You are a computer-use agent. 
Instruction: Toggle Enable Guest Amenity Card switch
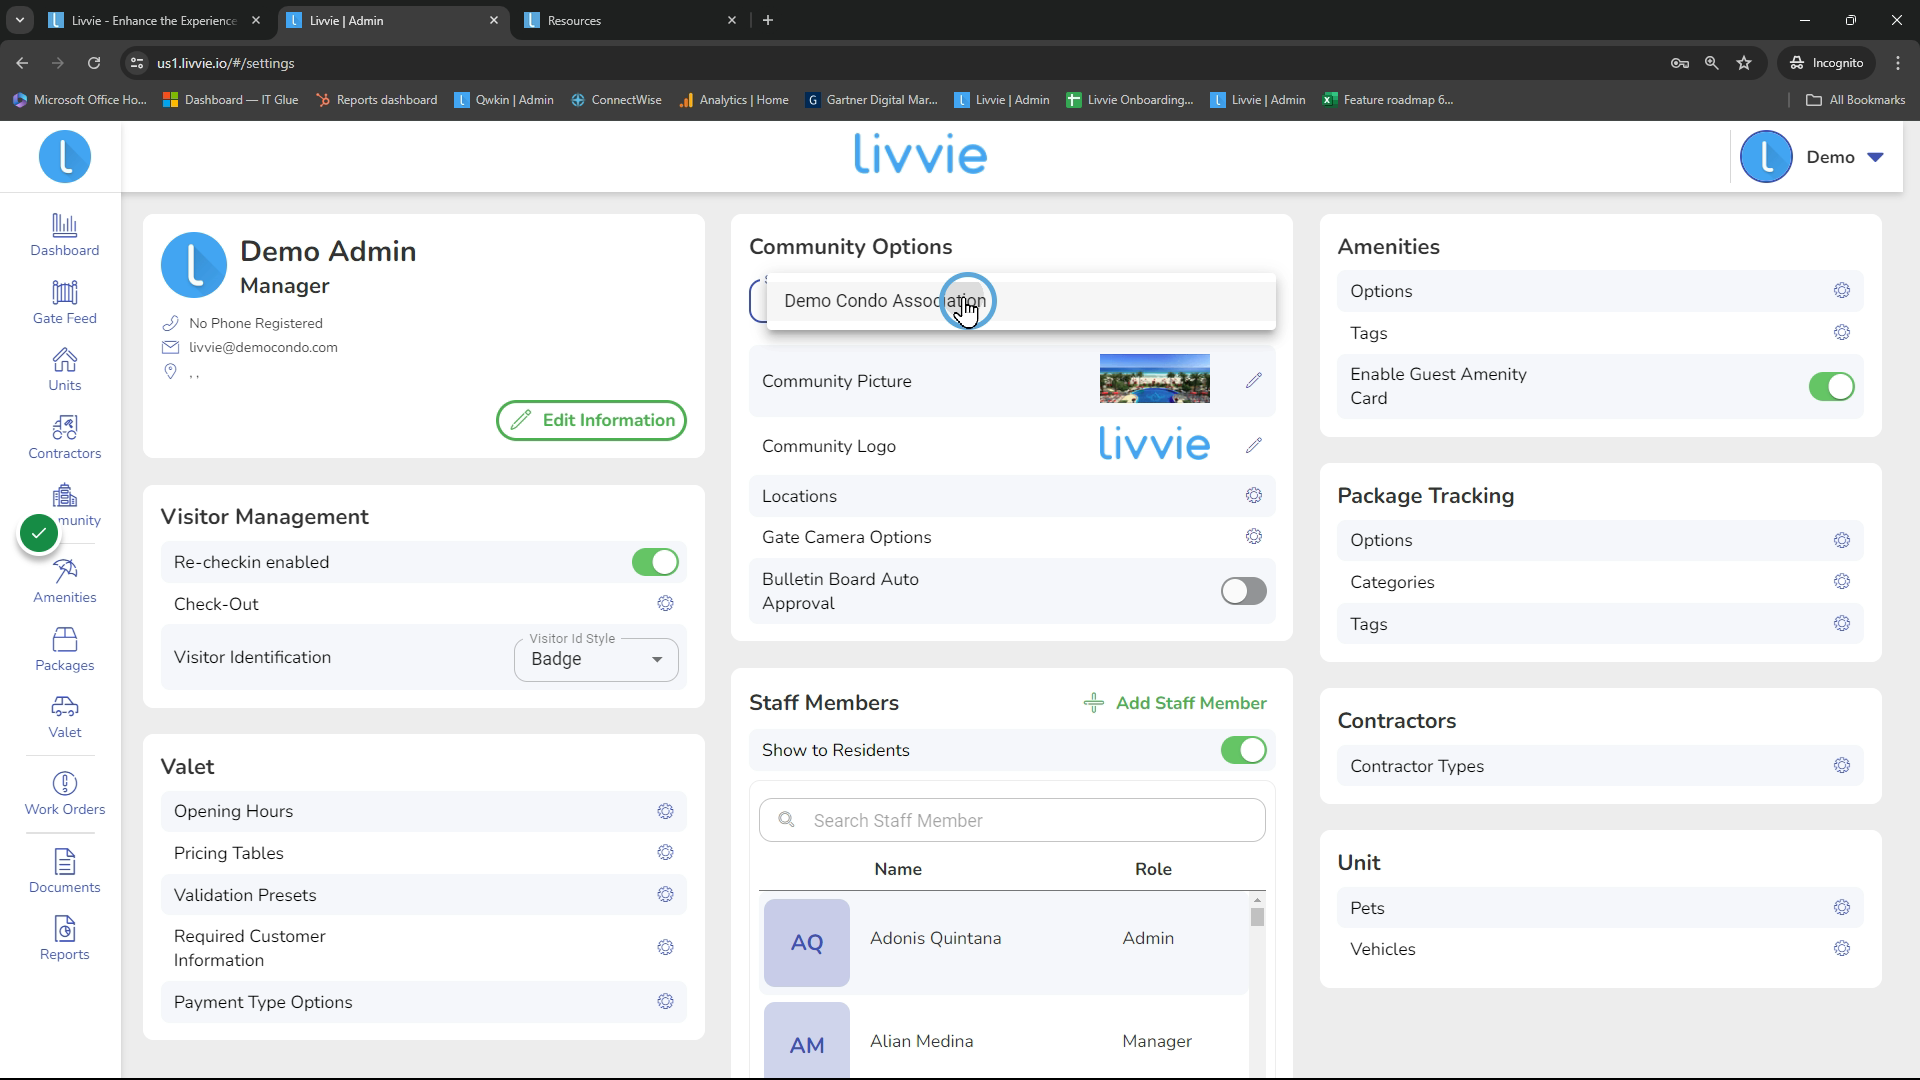[1831, 386]
